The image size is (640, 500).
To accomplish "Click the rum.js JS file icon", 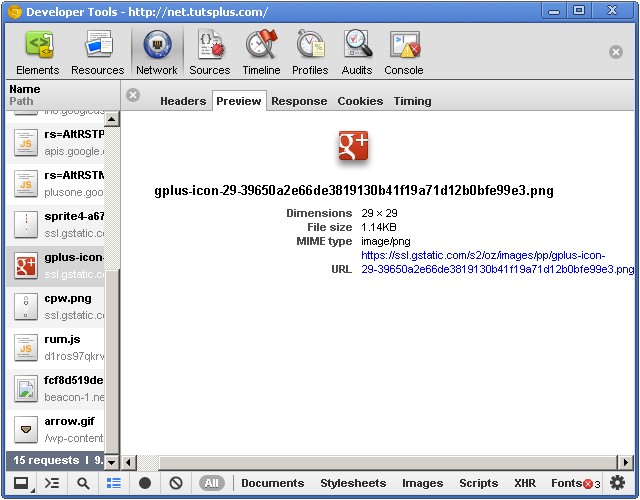I will coord(26,348).
